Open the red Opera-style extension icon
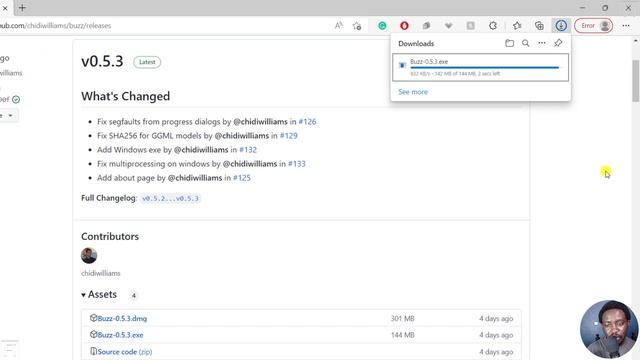Screen dimensions: 640x360 tap(404, 26)
